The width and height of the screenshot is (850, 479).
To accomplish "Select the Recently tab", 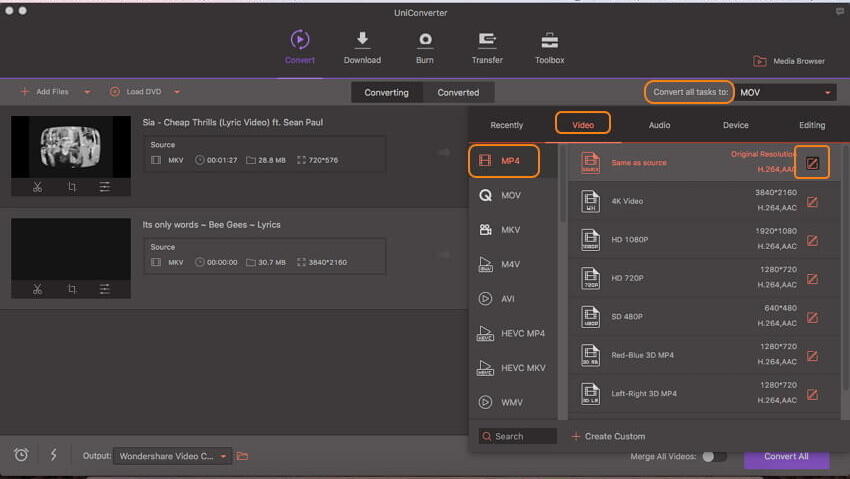I will point(506,125).
